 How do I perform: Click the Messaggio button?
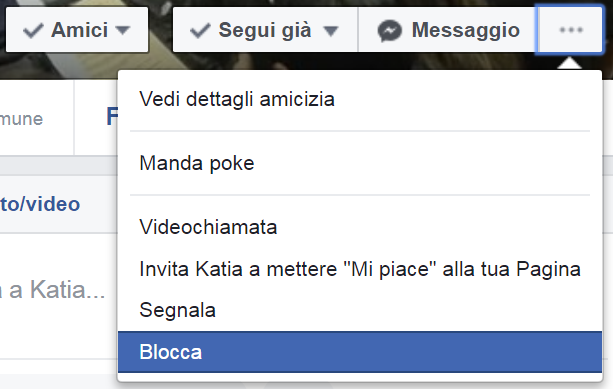(x=448, y=30)
